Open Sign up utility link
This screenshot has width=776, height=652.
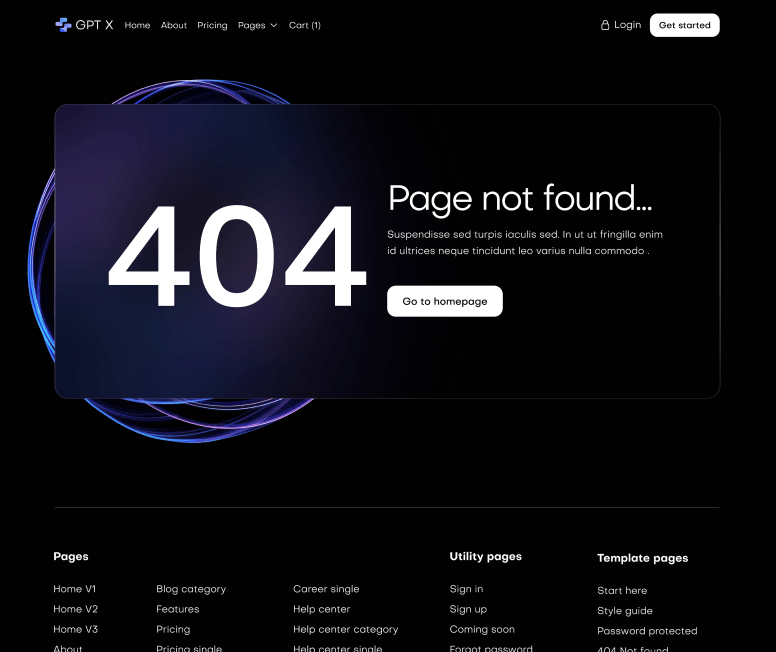[x=468, y=609]
